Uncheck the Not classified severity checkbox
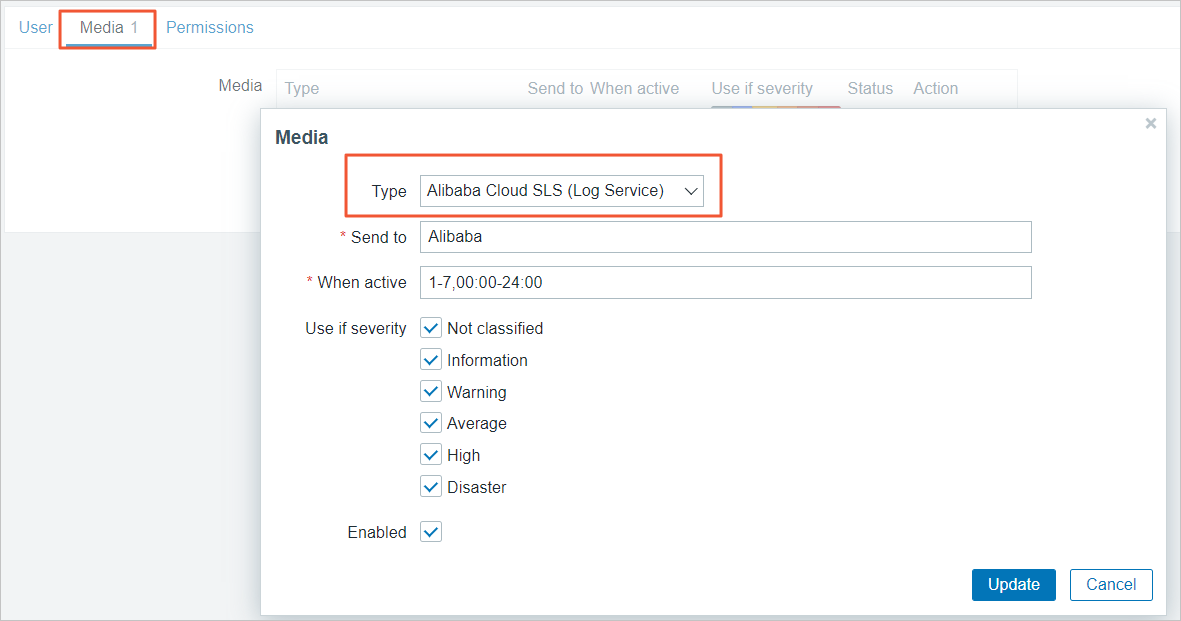Image resolution: width=1181 pixels, height=621 pixels. pos(431,328)
